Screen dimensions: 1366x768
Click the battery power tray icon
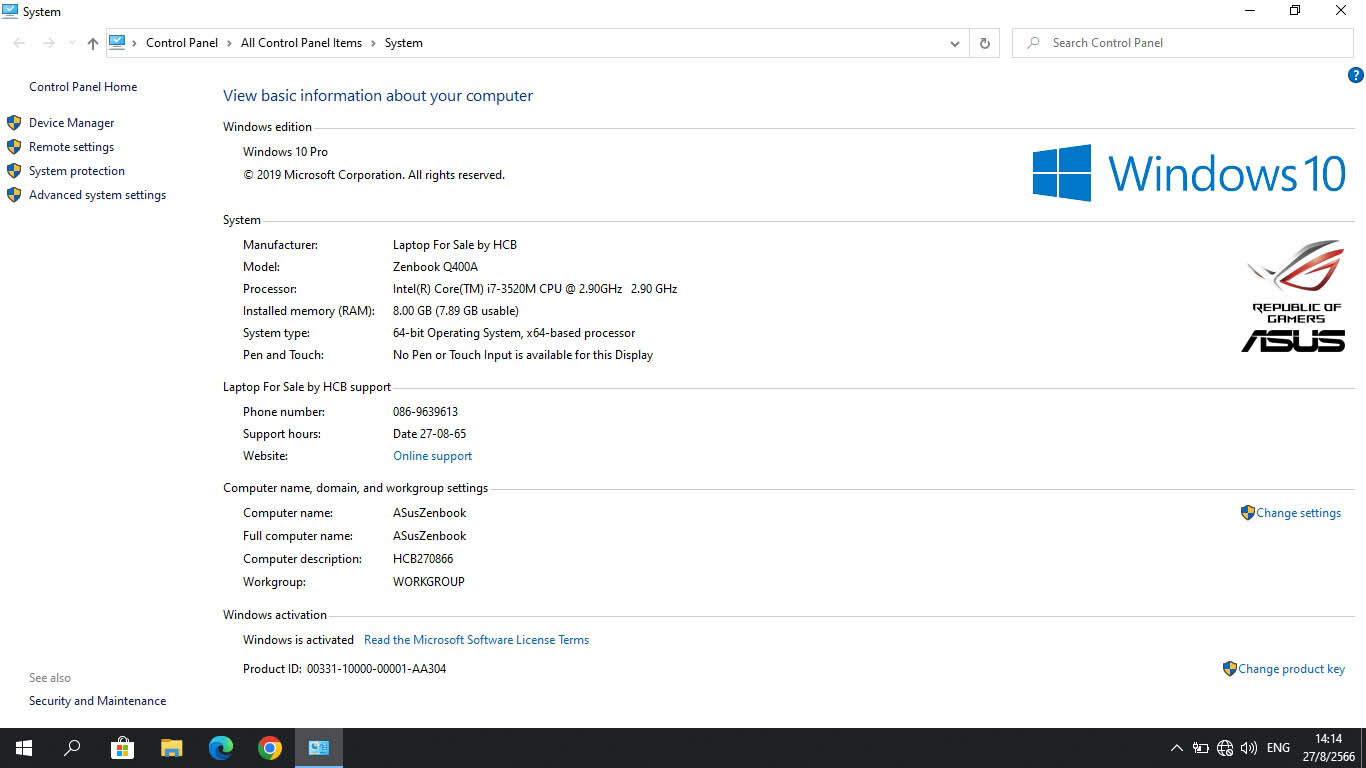[1201, 748]
